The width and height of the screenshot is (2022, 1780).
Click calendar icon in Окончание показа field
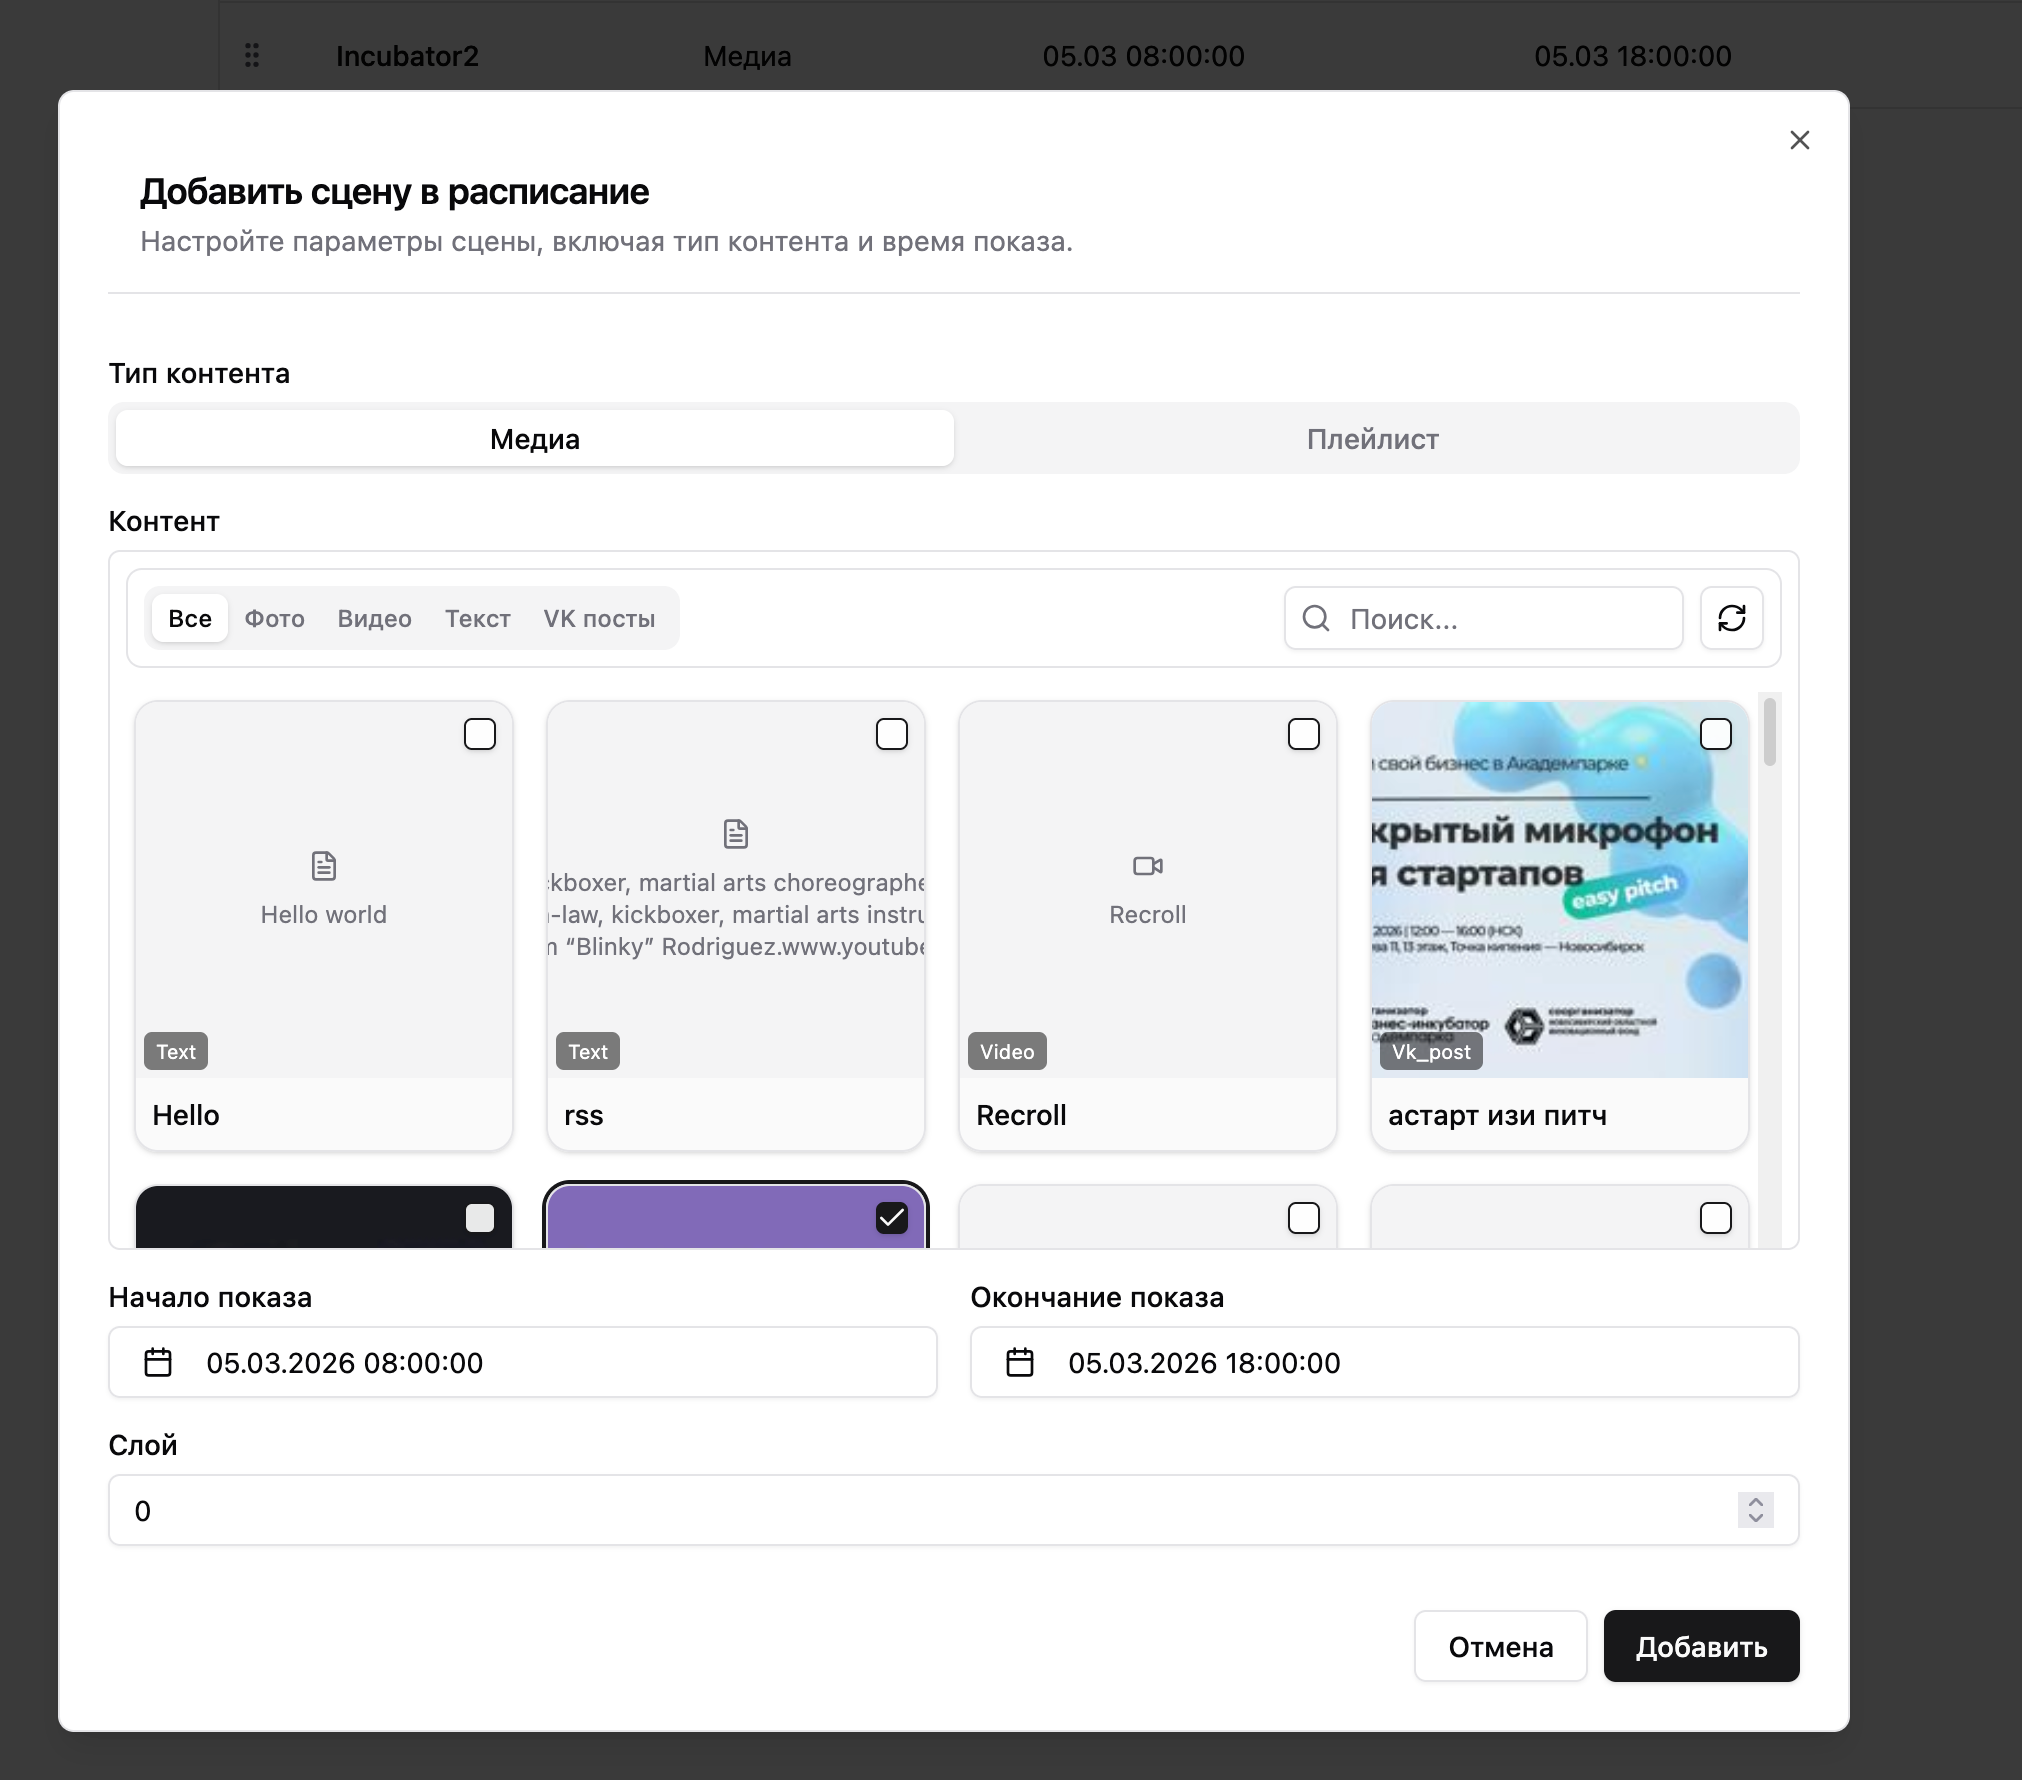coord(1019,1362)
